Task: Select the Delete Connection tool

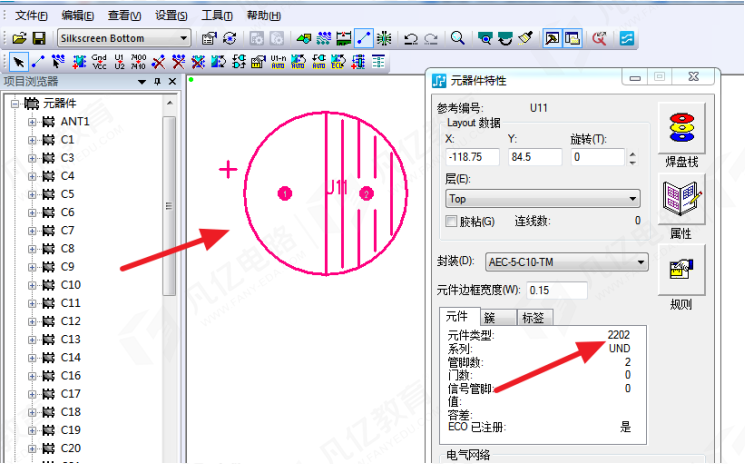Action: 158,62
